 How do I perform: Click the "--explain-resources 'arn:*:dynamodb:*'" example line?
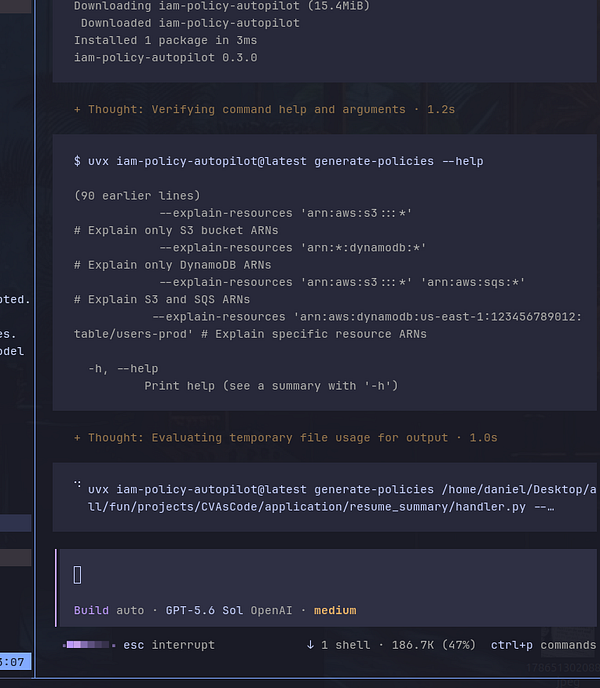click(292, 247)
